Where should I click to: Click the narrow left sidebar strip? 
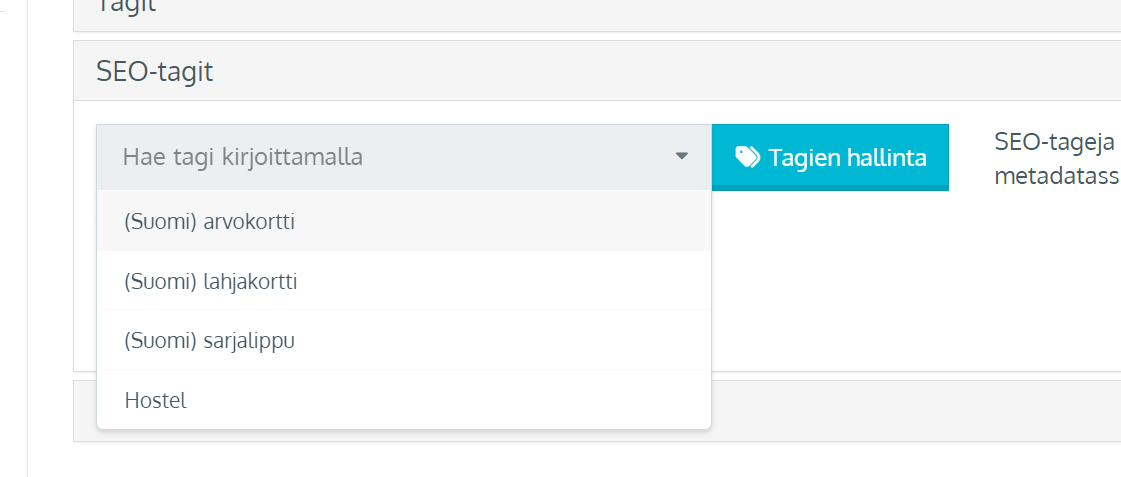14,238
